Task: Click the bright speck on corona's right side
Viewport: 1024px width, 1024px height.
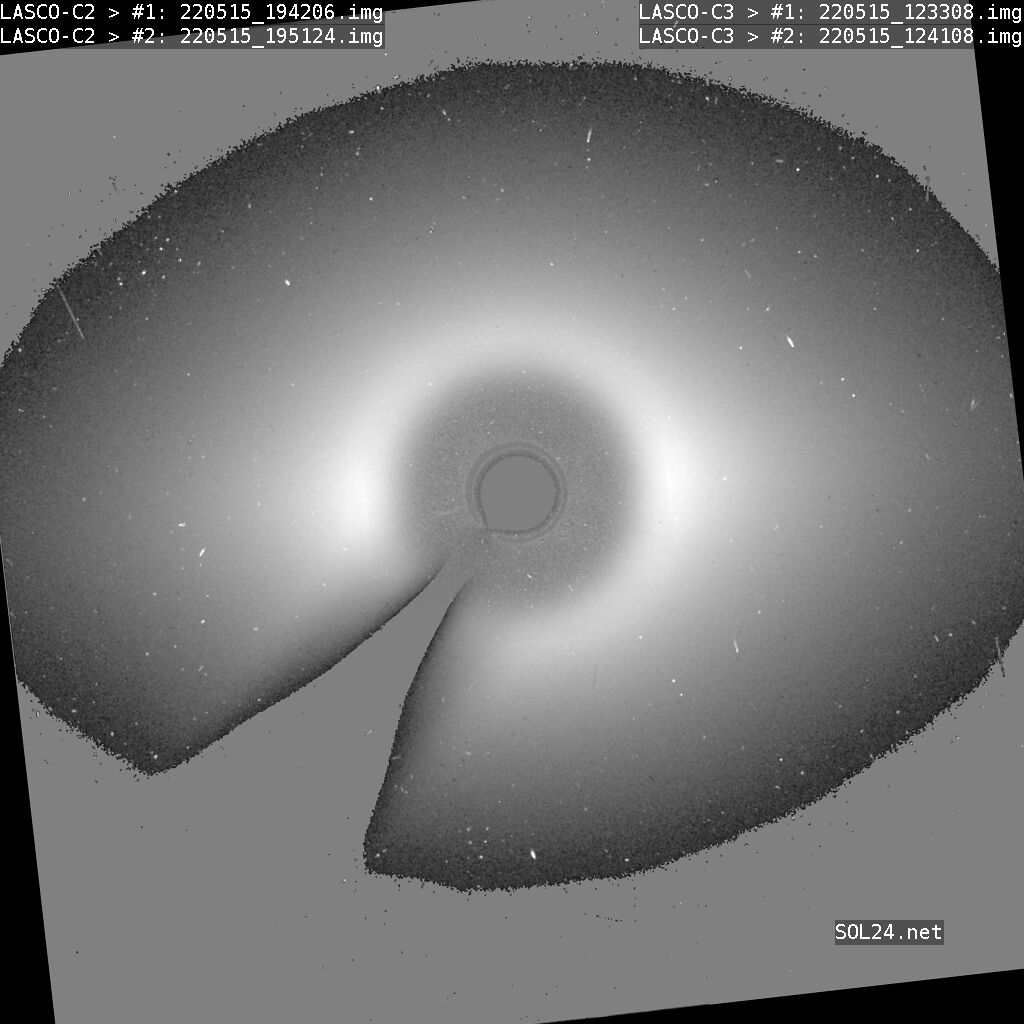Action: [x=790, y=341]
